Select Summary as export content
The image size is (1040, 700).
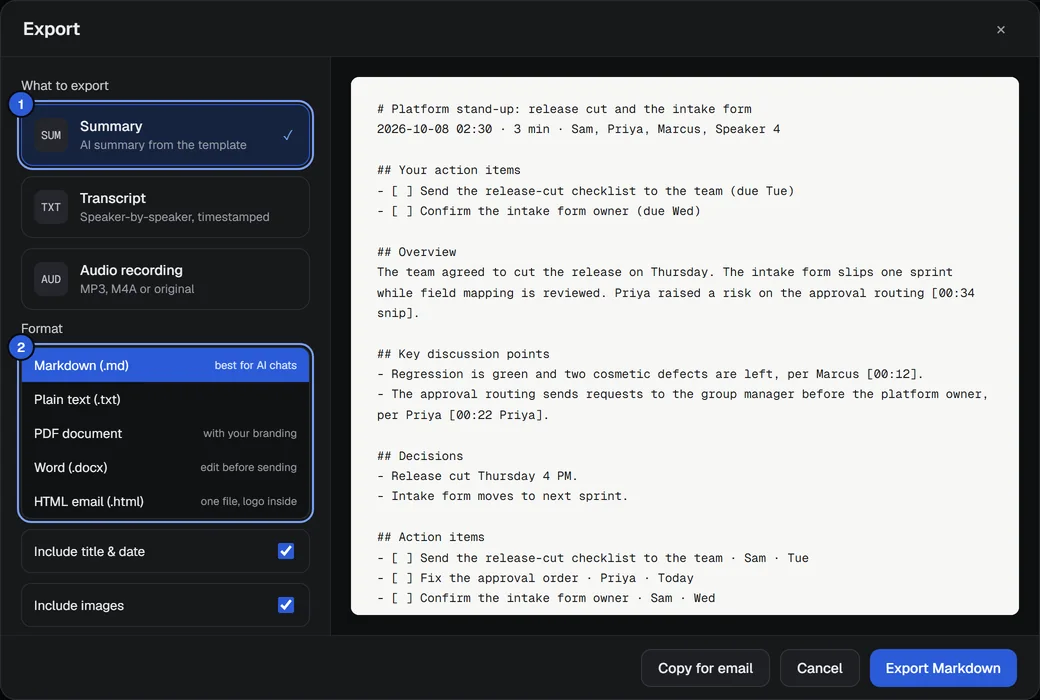click(x=165, y=135)
